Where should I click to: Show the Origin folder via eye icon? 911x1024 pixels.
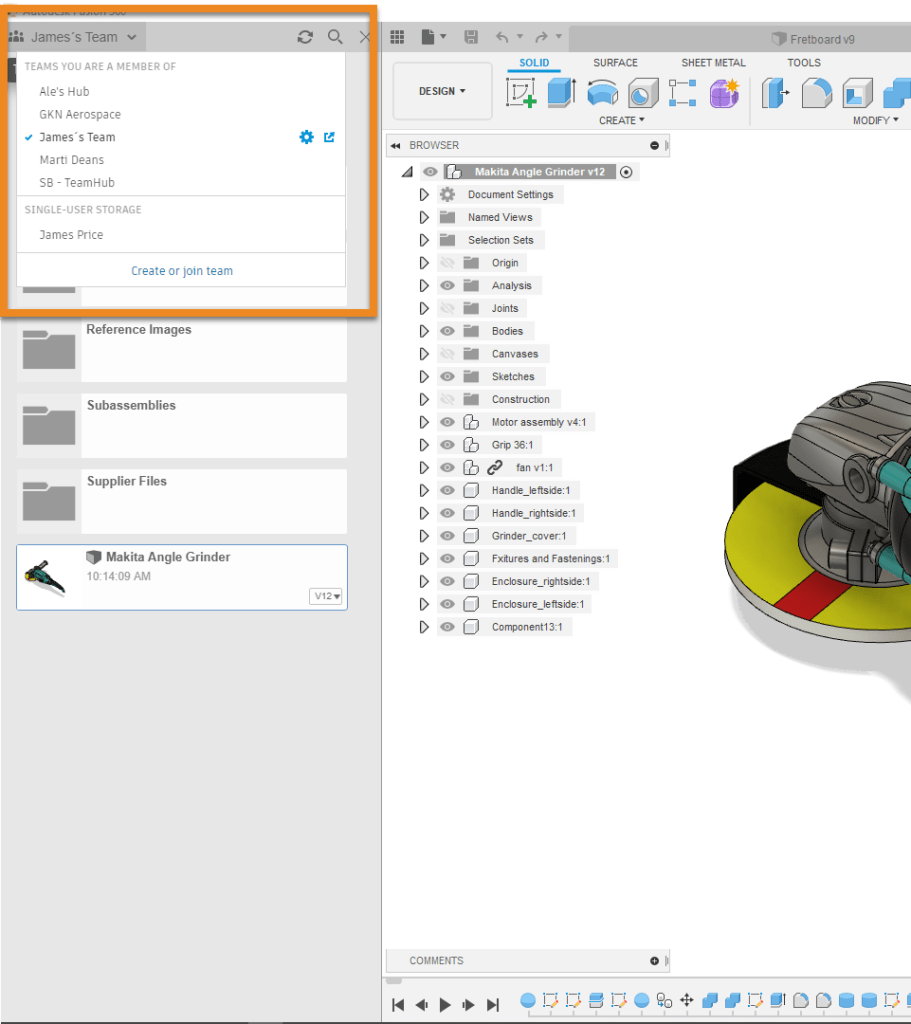click(x=447, y=263)
